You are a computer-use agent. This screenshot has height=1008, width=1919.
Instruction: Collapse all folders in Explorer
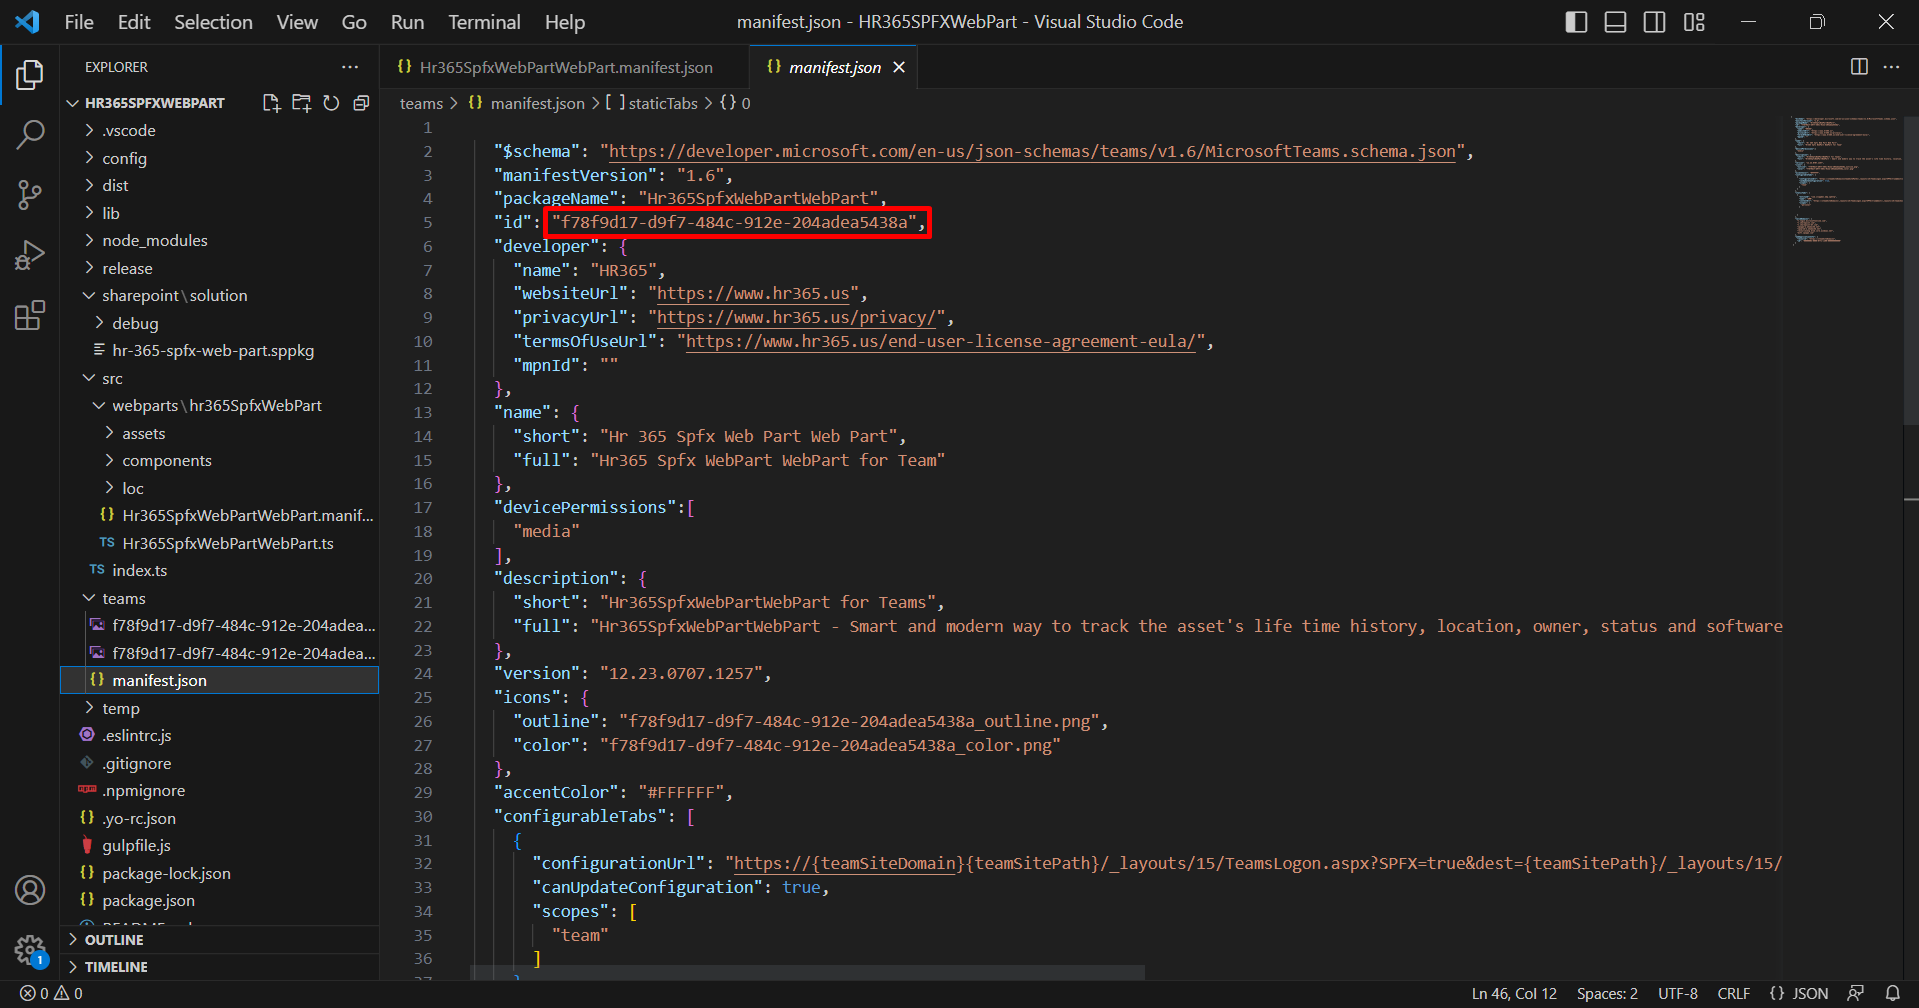pyautogui.click(x=361, y=103)
